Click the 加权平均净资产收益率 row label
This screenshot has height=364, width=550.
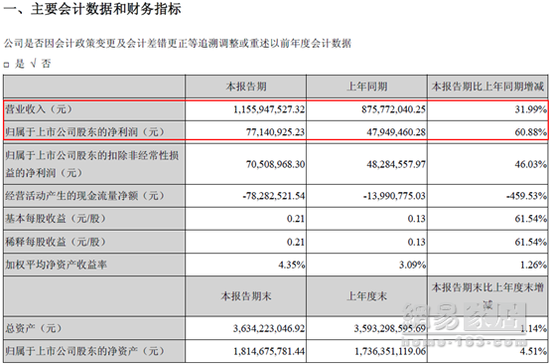pyautogui.click(x=56, y=265)
